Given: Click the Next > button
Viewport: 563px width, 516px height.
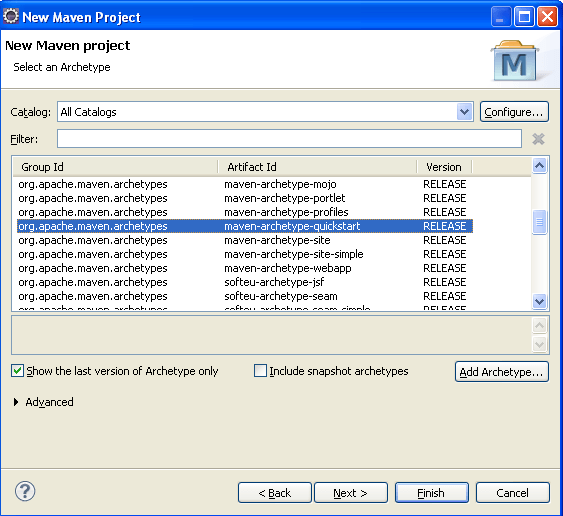Looking at the screenshot, I should point(351,493).
